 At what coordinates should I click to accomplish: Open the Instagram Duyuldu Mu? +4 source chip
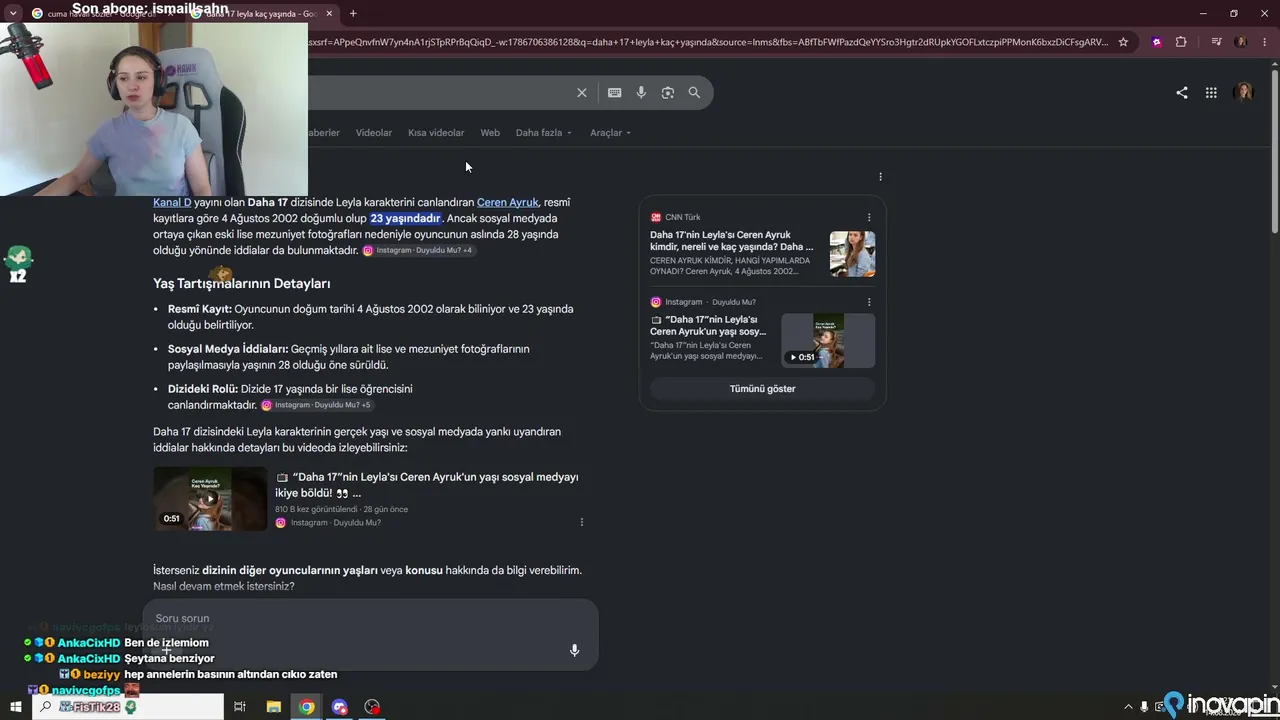click(417, 250)
